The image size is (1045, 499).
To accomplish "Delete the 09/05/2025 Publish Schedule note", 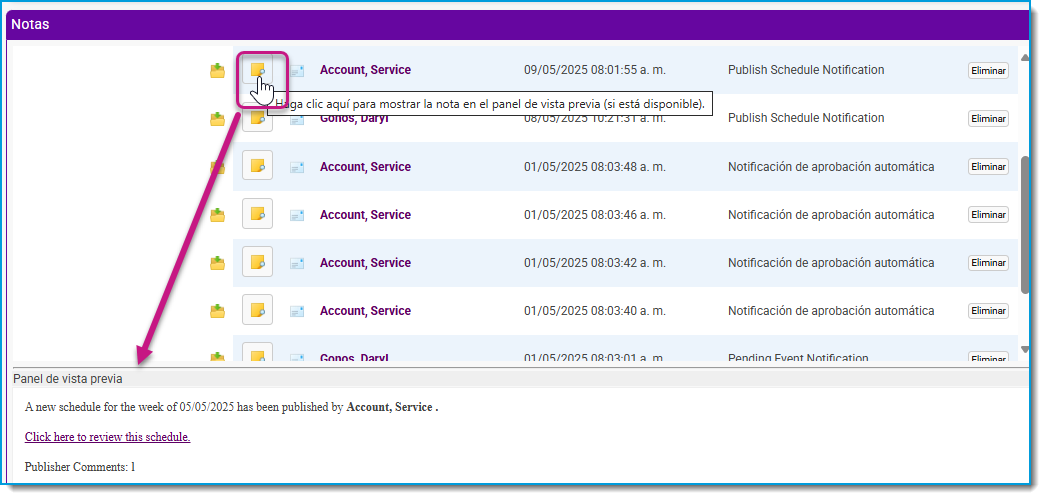I will point(988,71).
